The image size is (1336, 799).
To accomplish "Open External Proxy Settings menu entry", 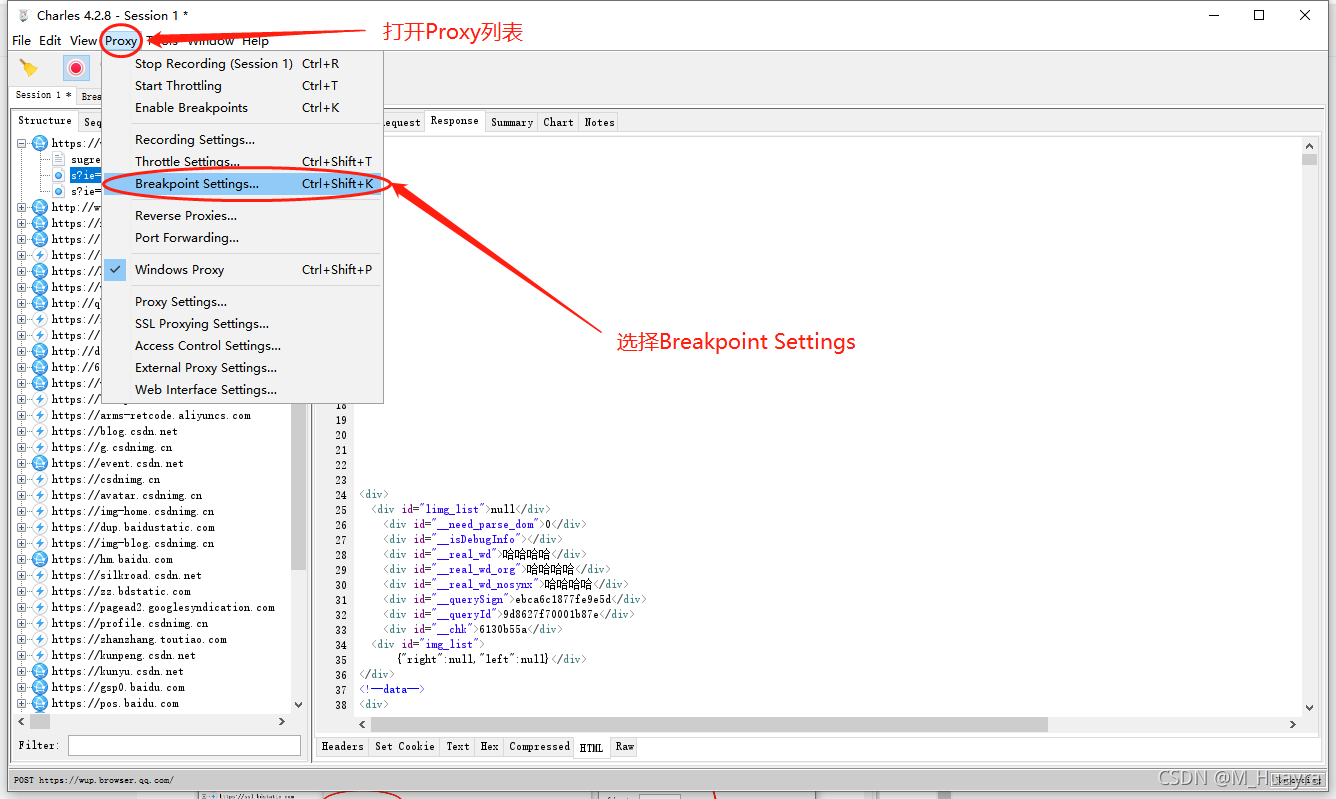I will [242, 367].
